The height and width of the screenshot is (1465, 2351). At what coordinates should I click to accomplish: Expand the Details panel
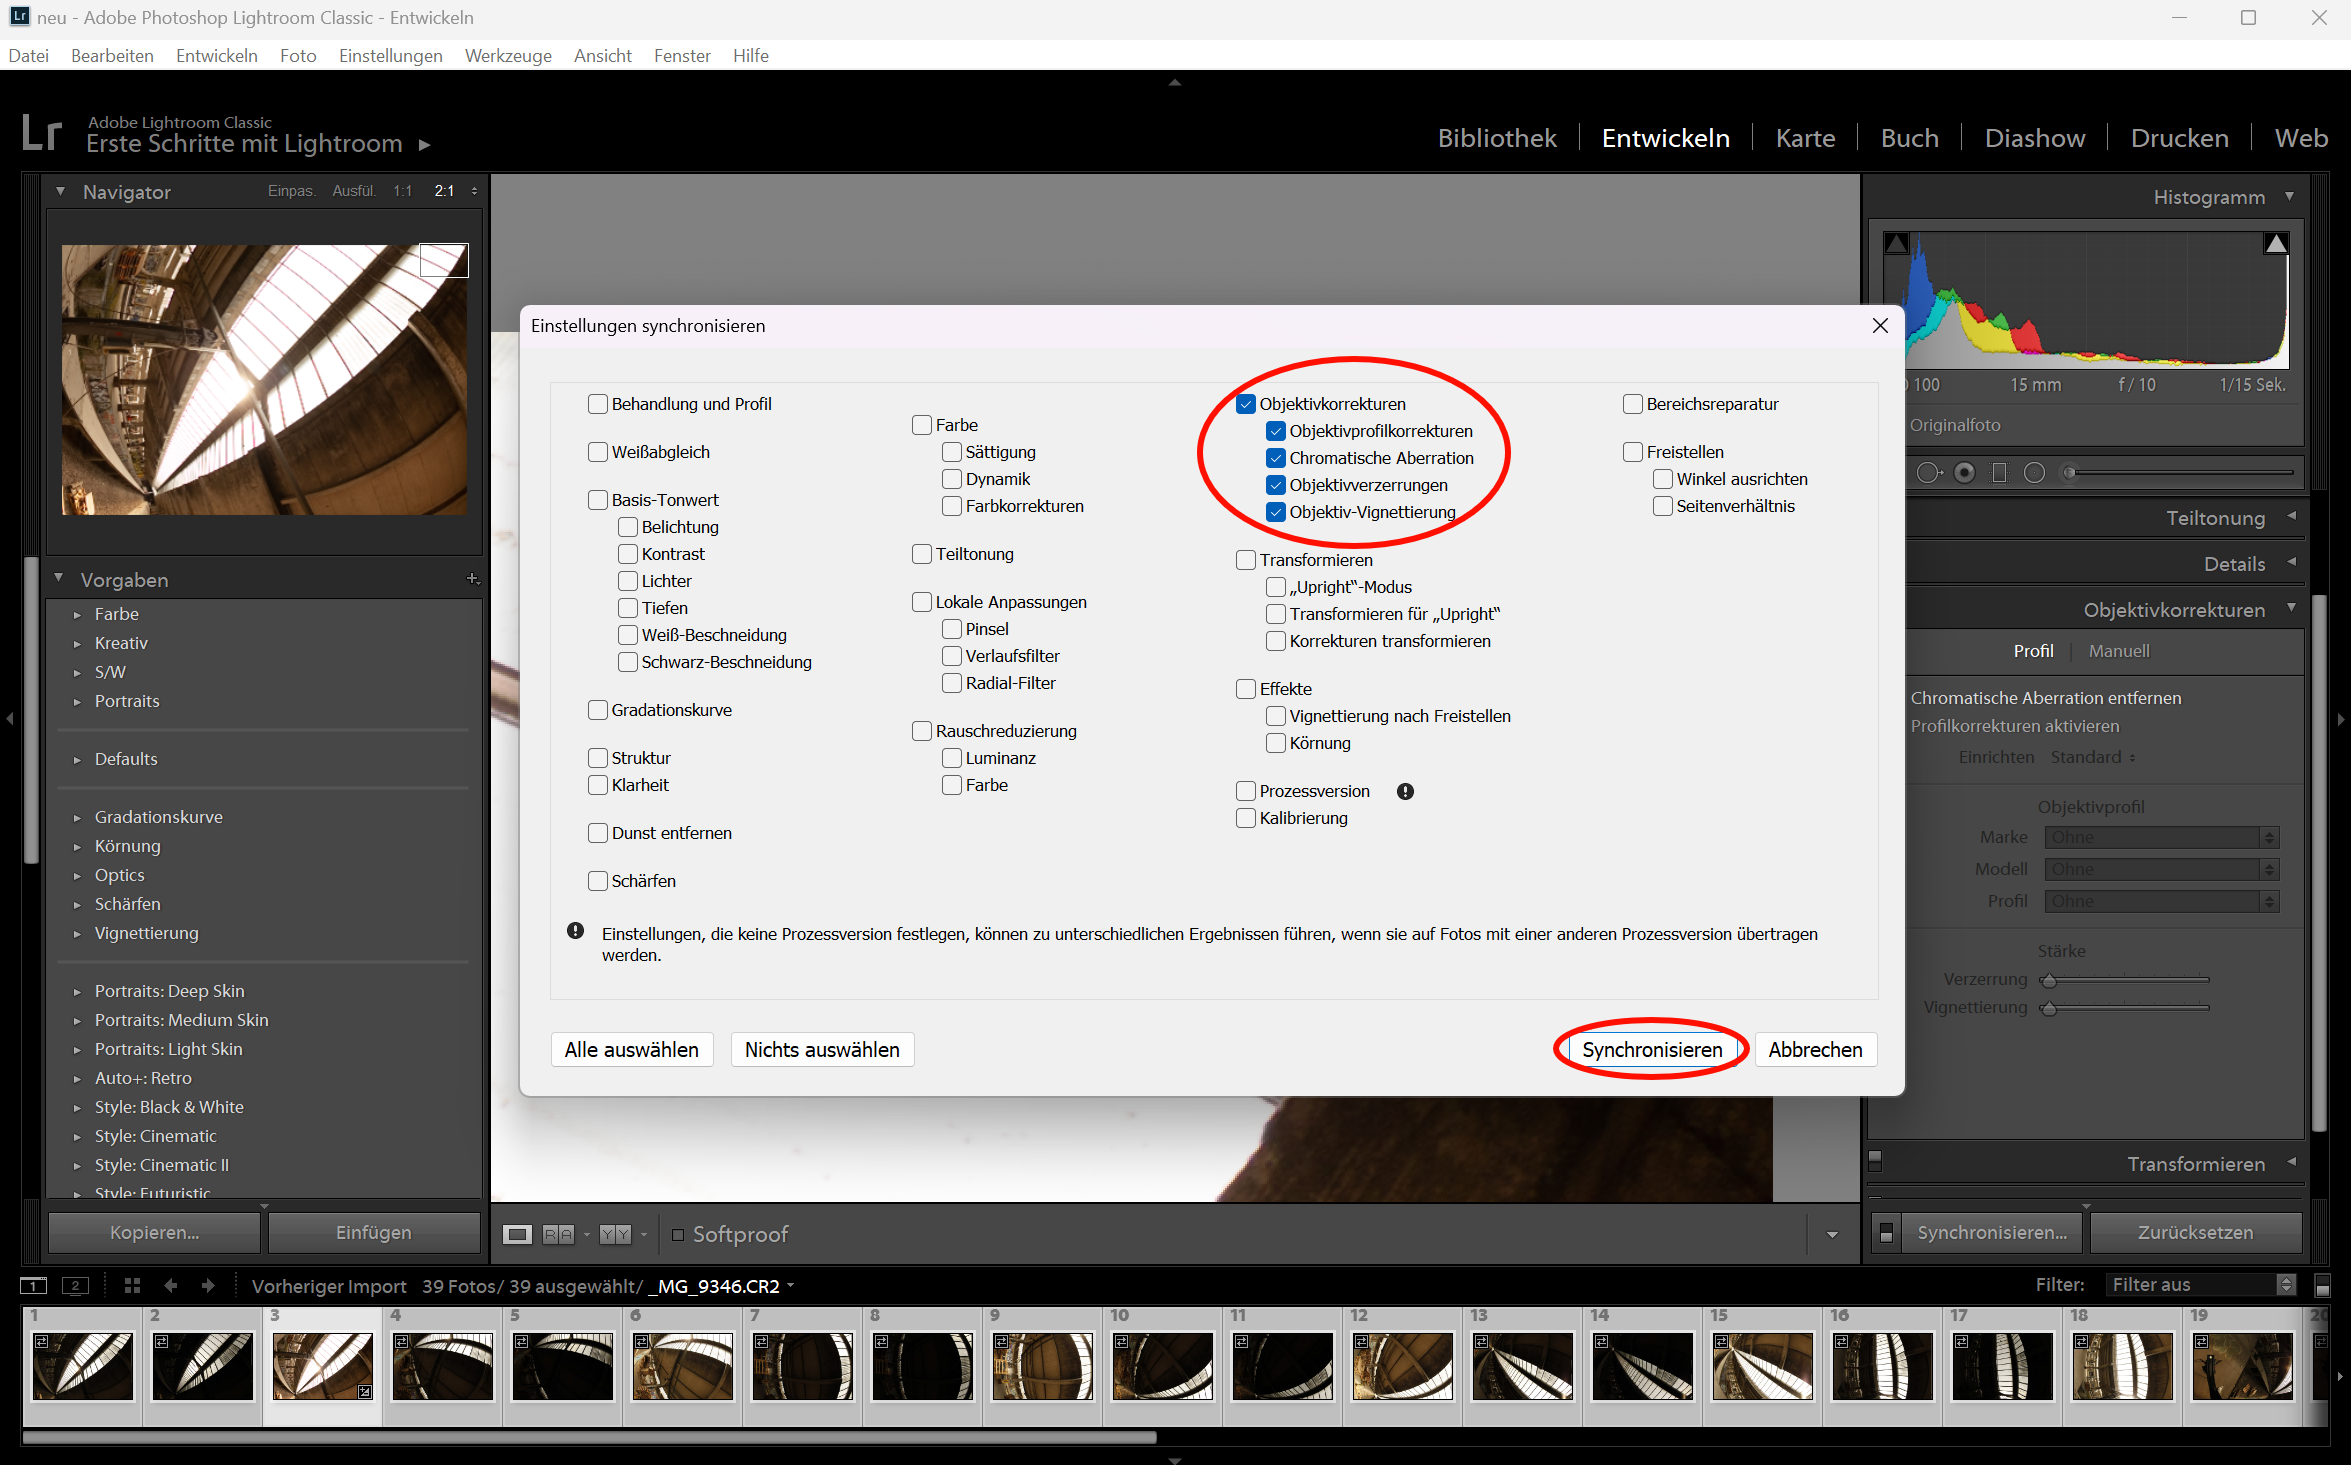click(x=2291, y=563)
